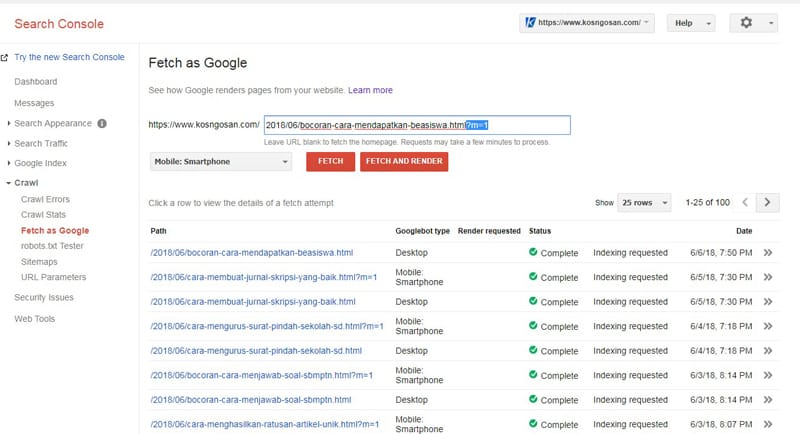The image size is (800, 434).
Task: Click green Complete check for beasiswa row
Action: (x=533, y=252)
